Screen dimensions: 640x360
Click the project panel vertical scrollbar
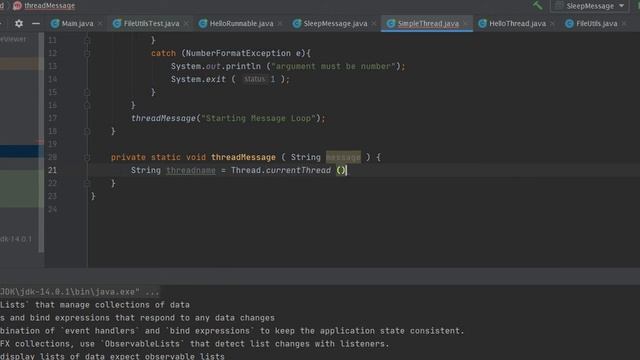[x=41, y=143]
